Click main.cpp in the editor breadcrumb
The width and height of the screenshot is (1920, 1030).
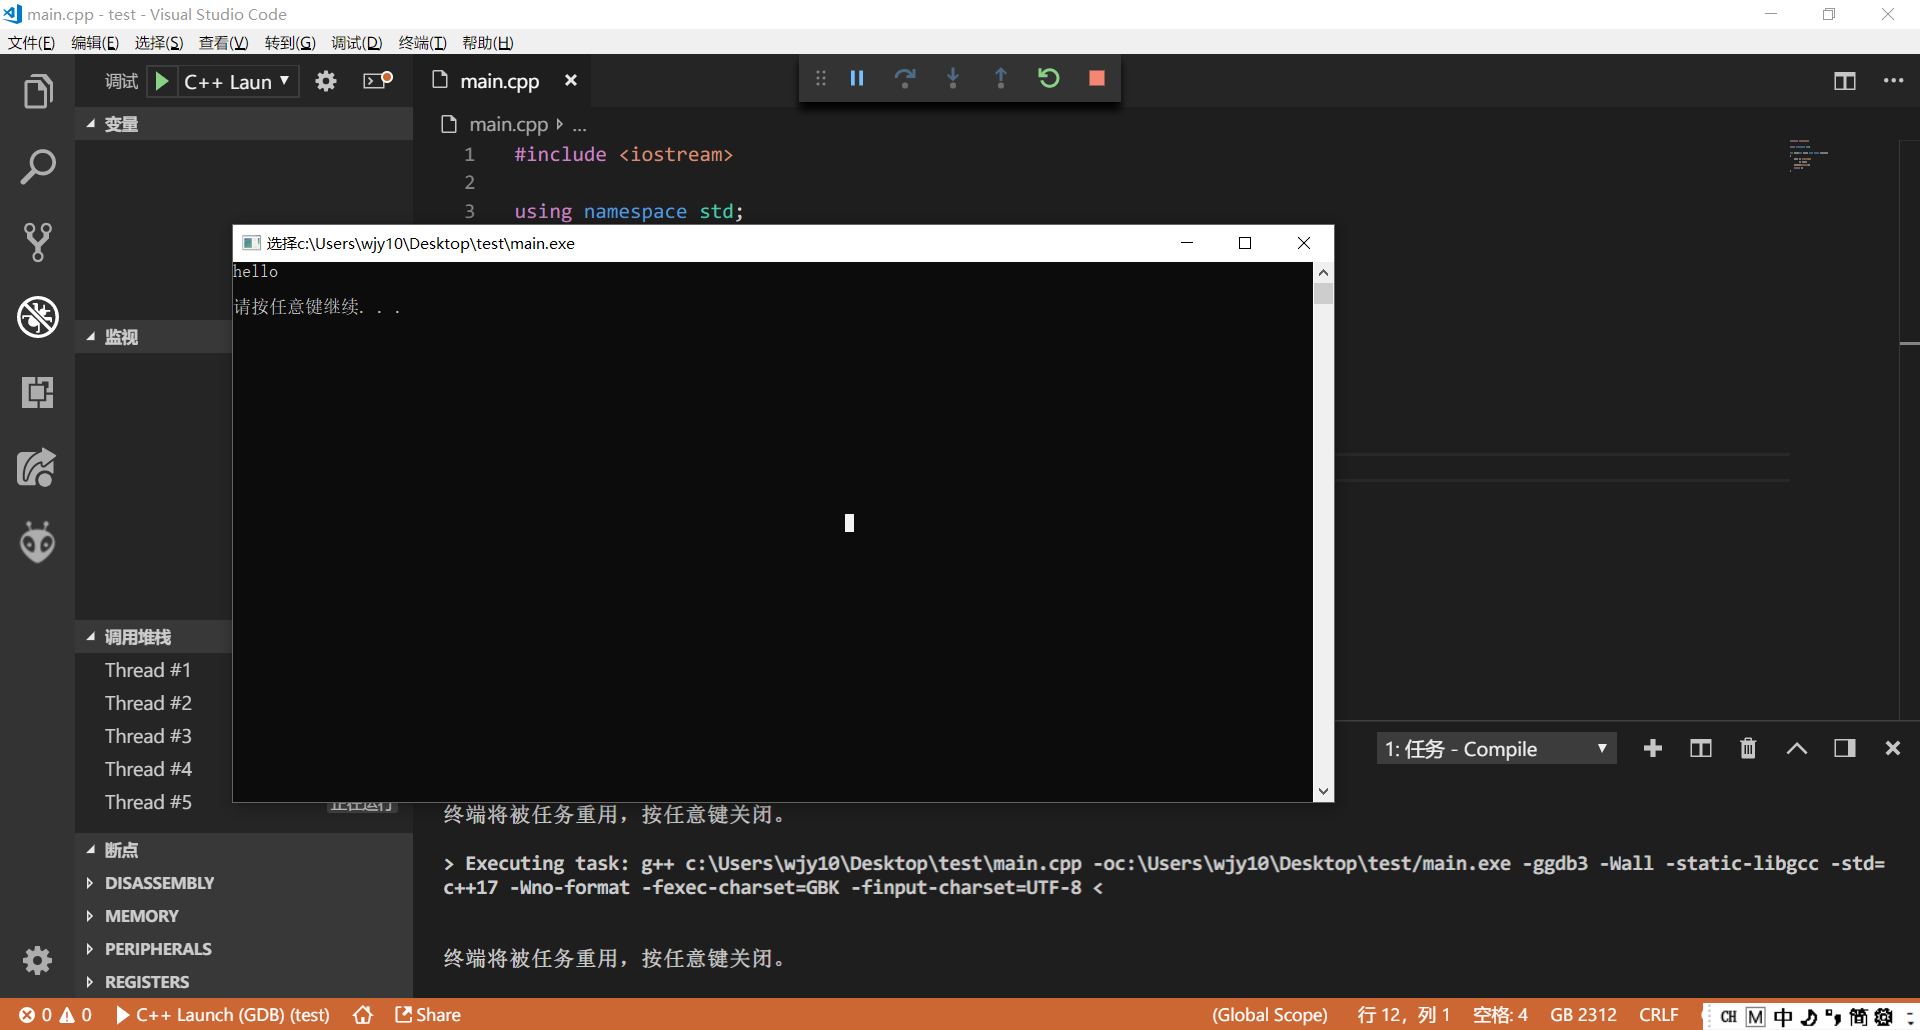(x=508, y=124)
